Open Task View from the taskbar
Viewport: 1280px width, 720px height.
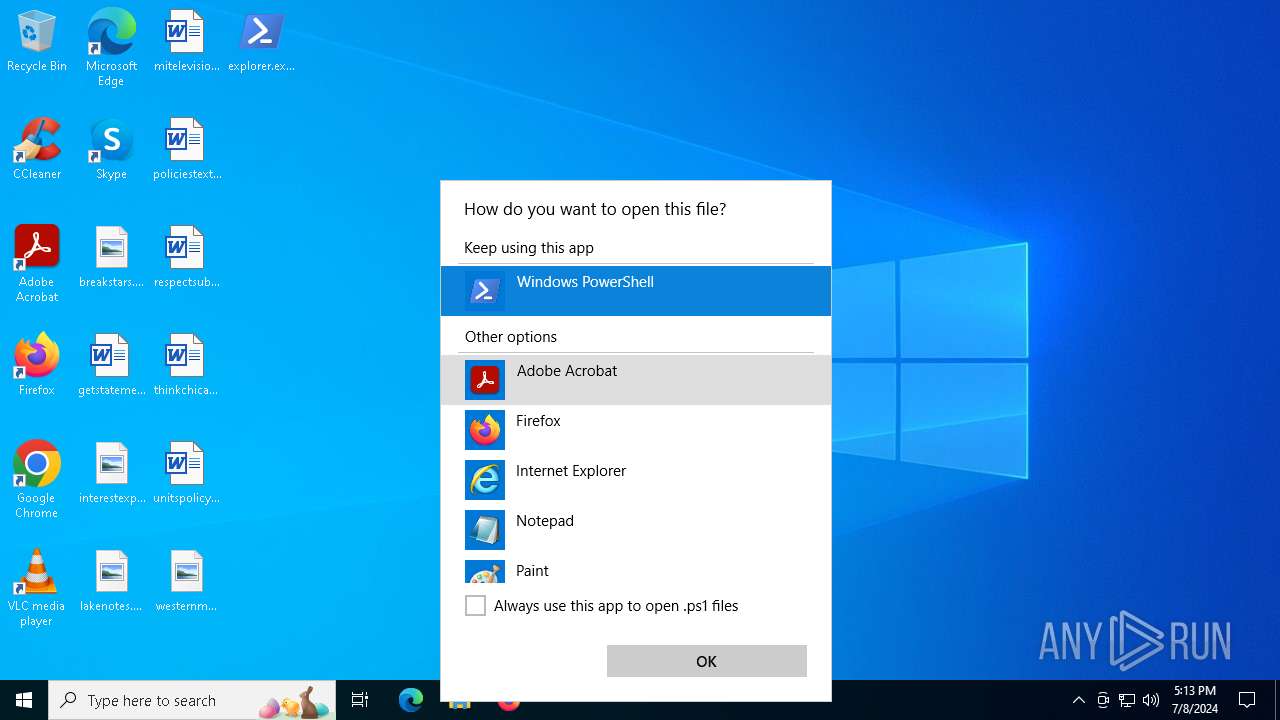[360, 700]
